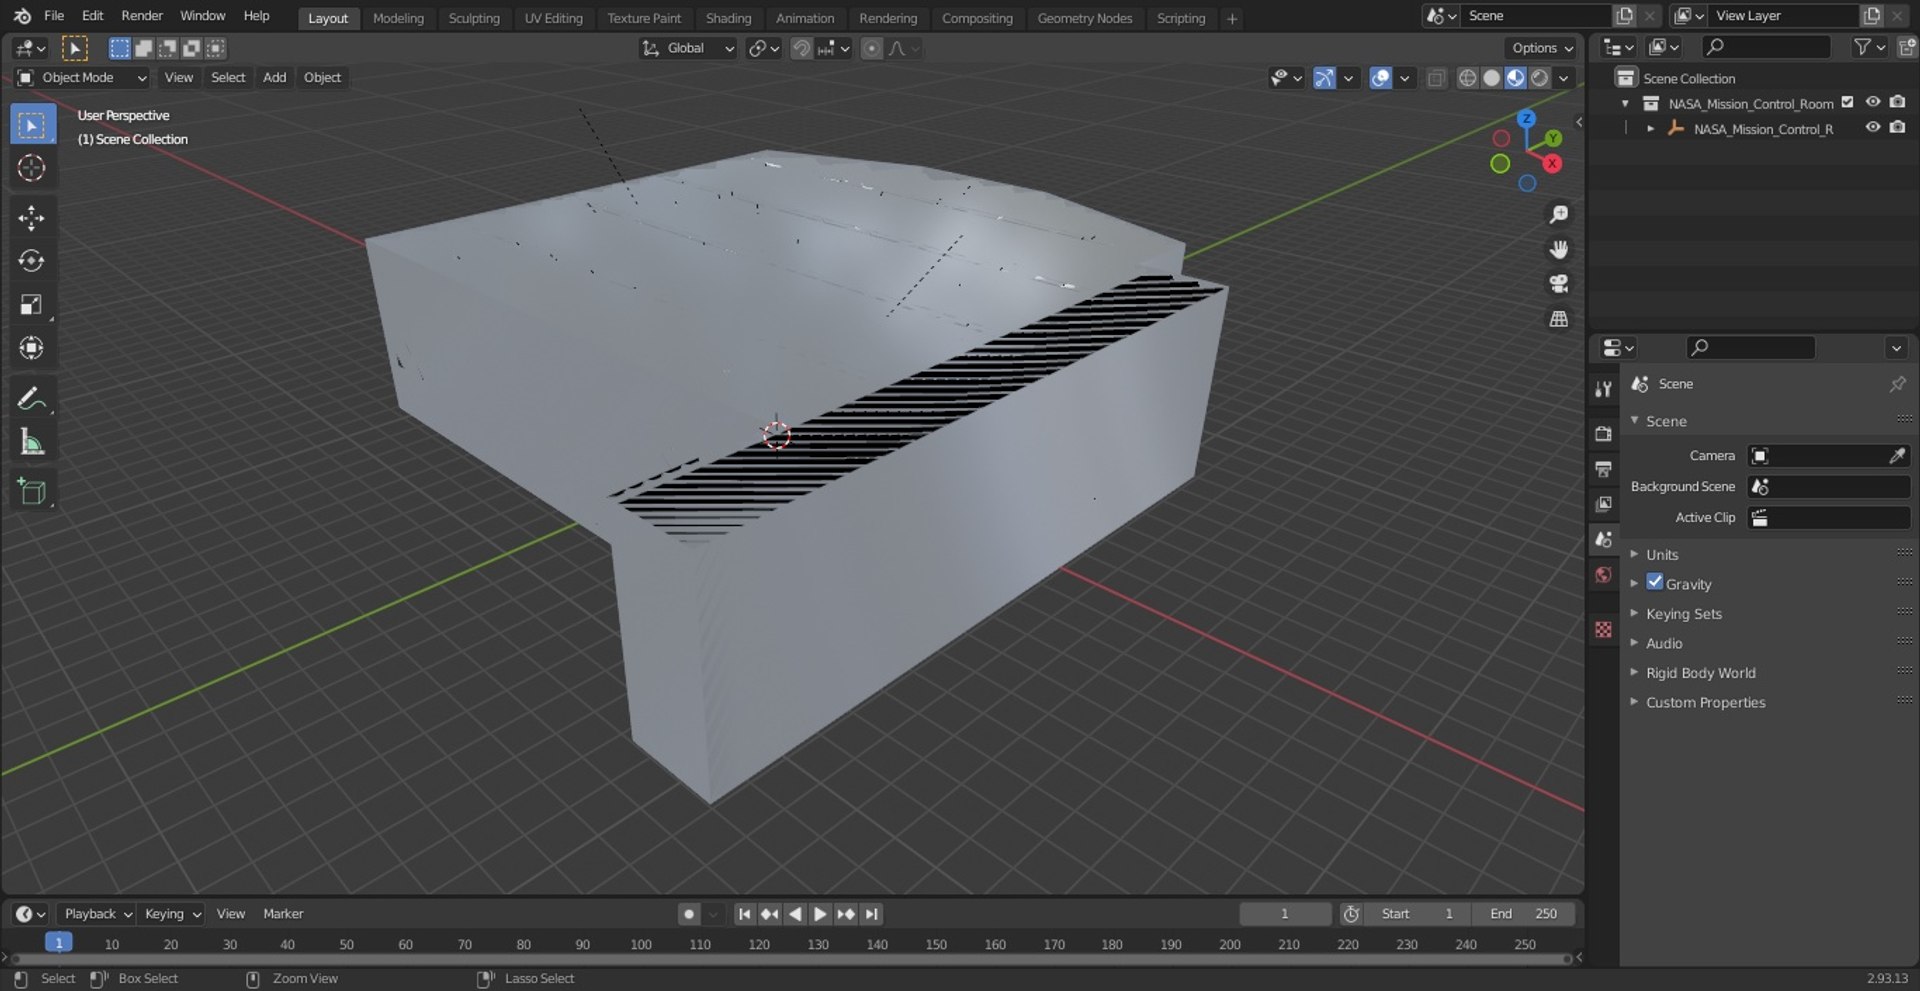1920x991 pixels.
Task: Open the File menu
Action: (54, 16)
